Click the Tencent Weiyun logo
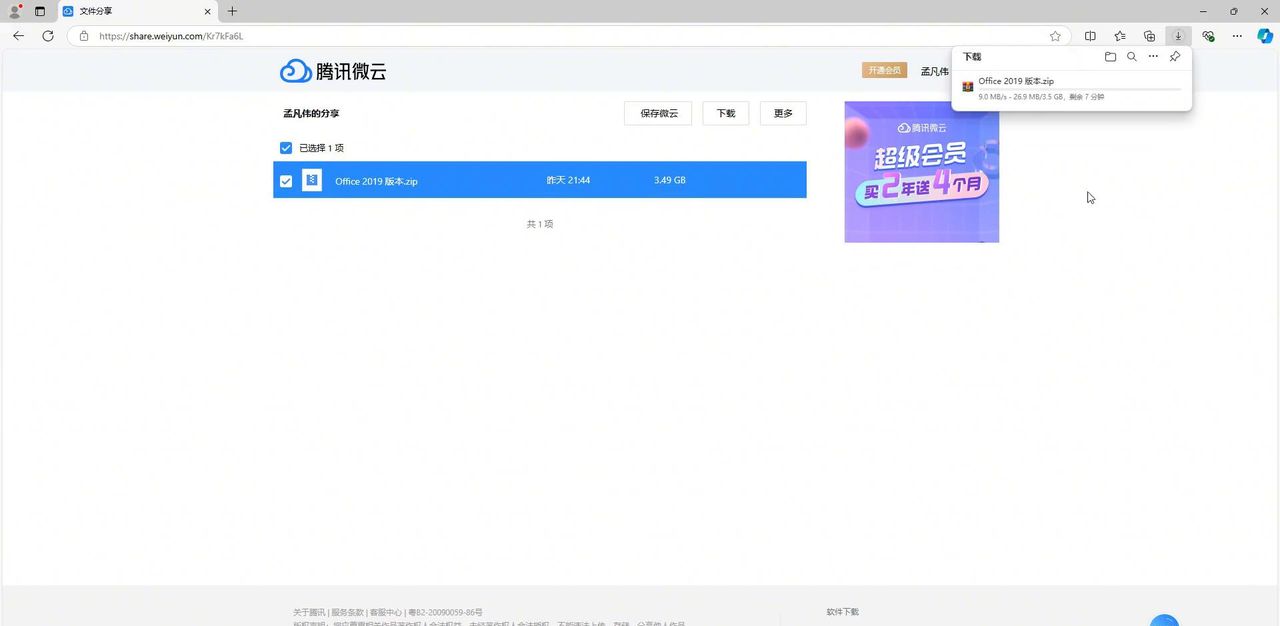 (x=333, y=71)
